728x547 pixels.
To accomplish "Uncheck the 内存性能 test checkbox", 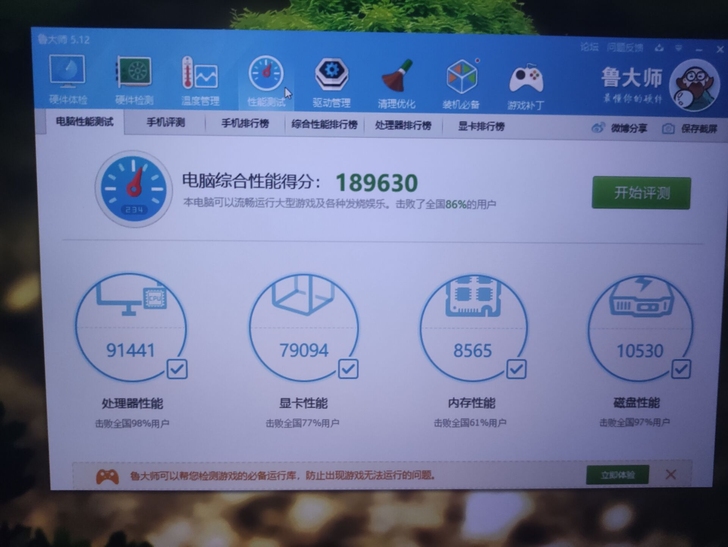I will point(516,369).
